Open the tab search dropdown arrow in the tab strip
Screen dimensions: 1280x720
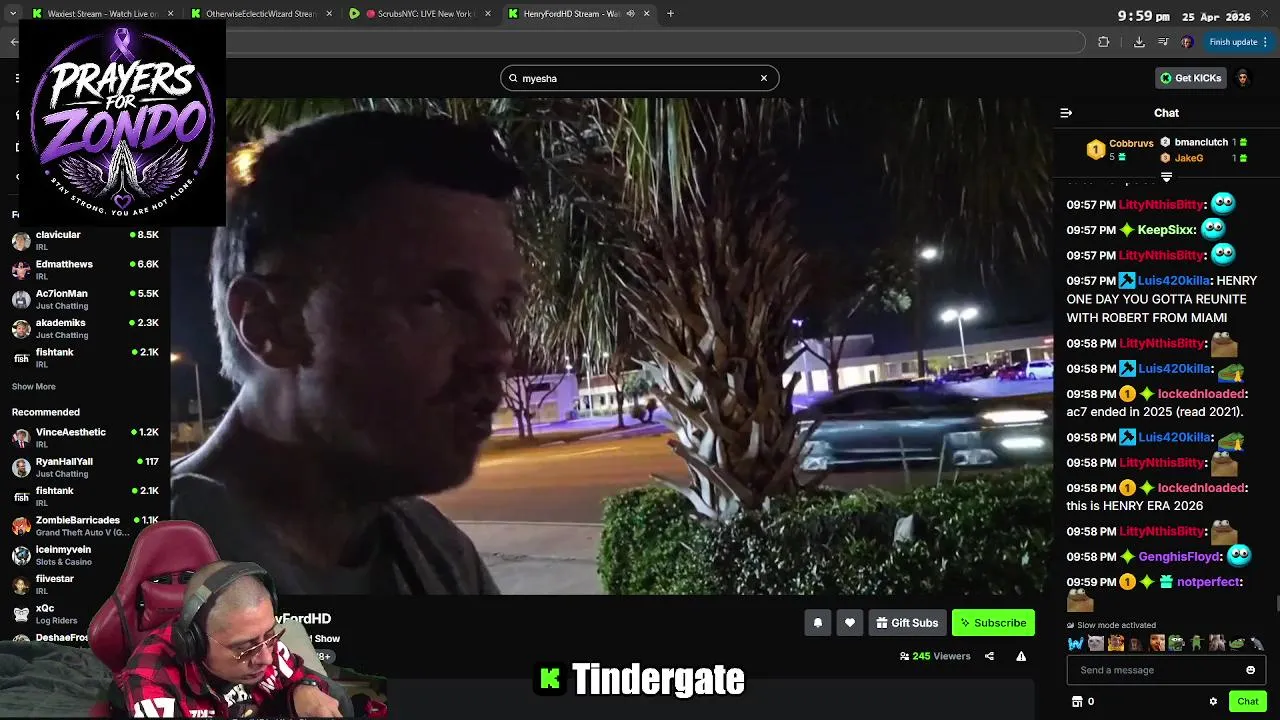pyautogui.click(x=14, y=14)
